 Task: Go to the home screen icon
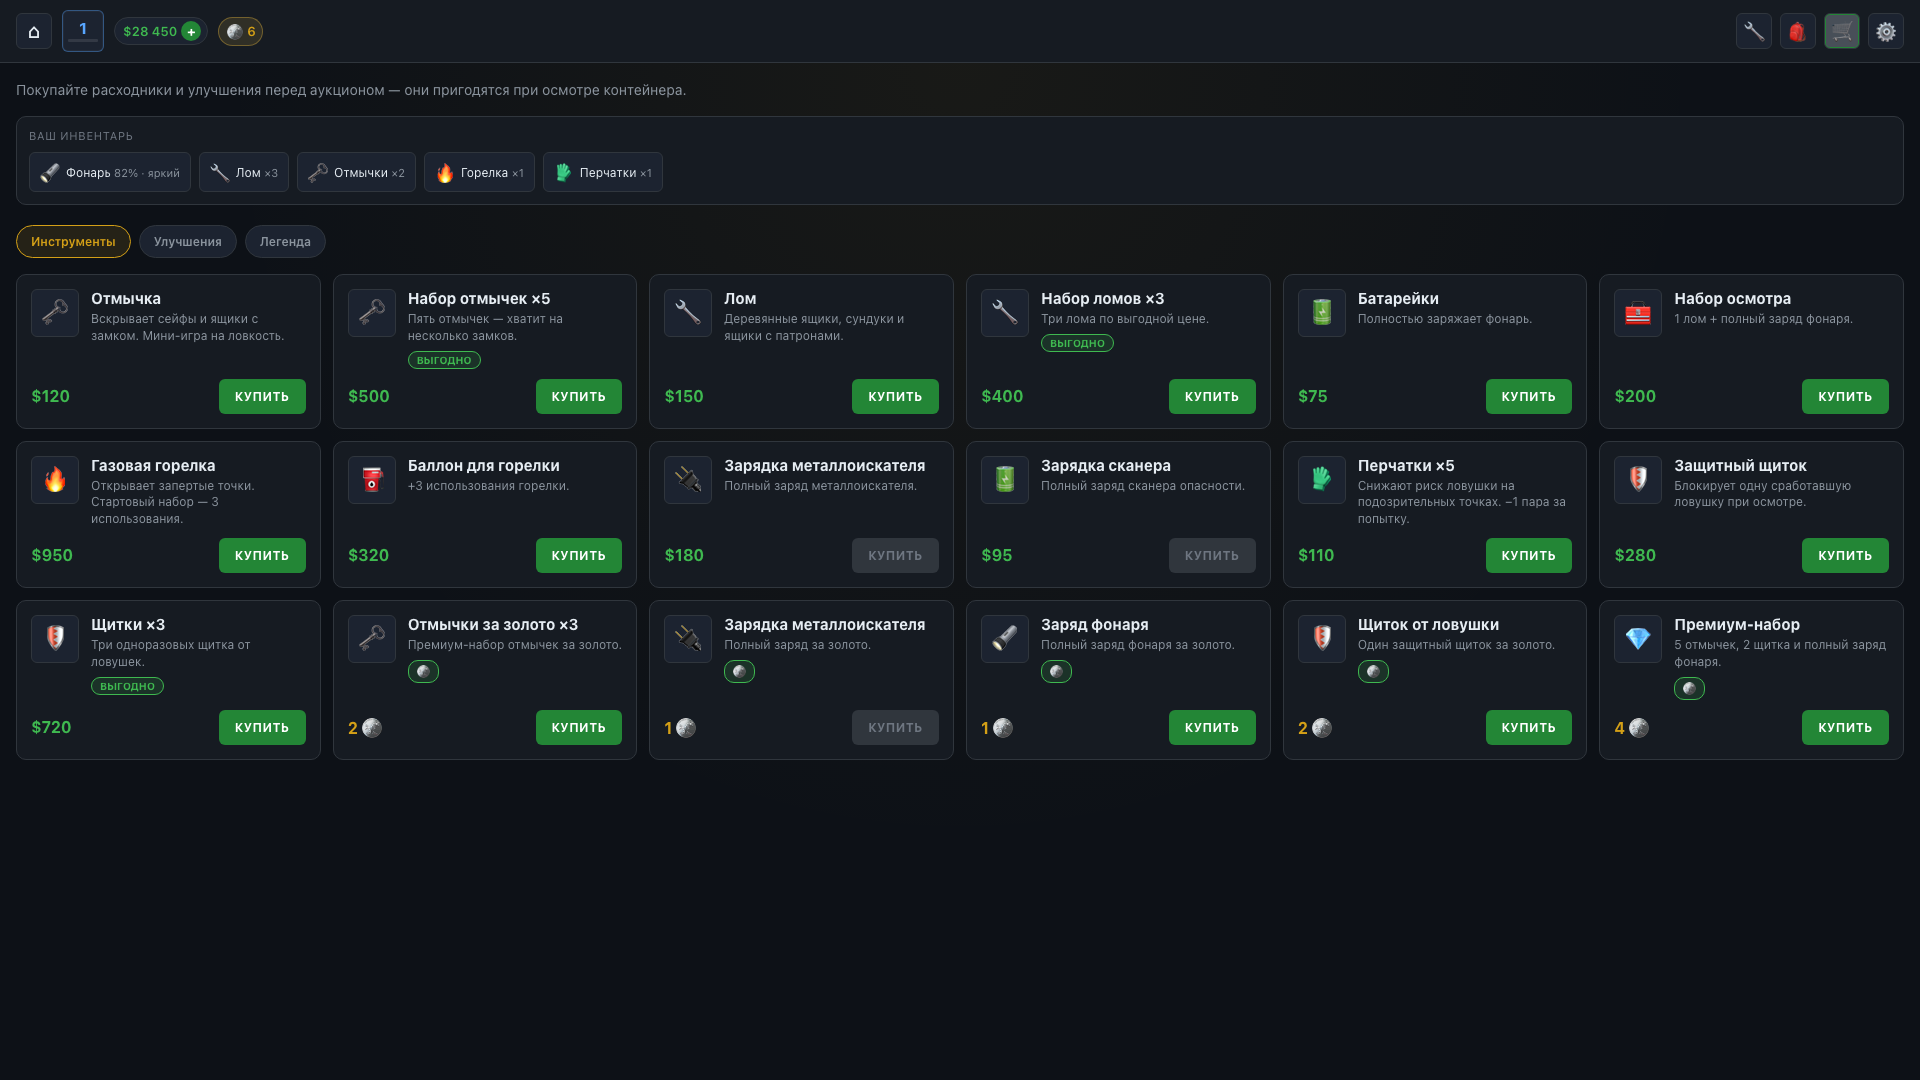pos(34,32)
